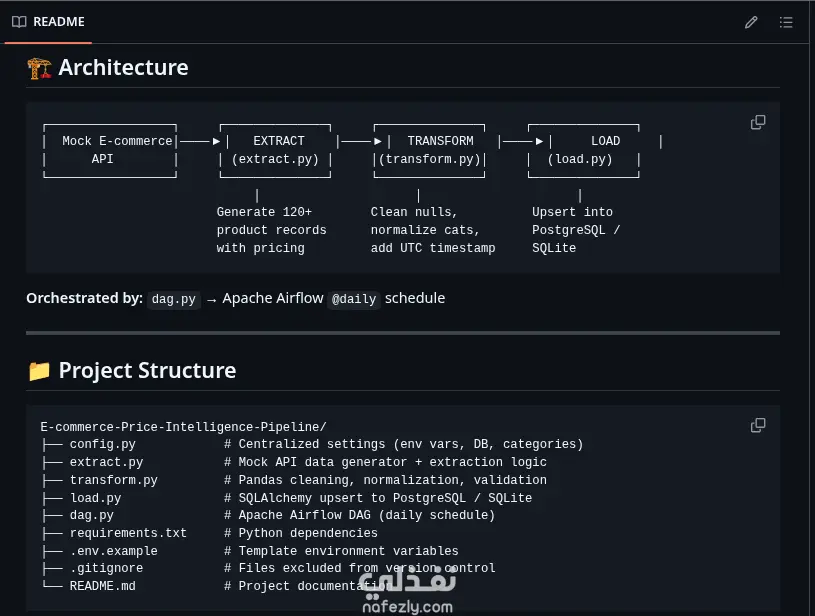Click the Project Structure heading
The height and width of the screenshot is (616, 815).
coord(147,371)
